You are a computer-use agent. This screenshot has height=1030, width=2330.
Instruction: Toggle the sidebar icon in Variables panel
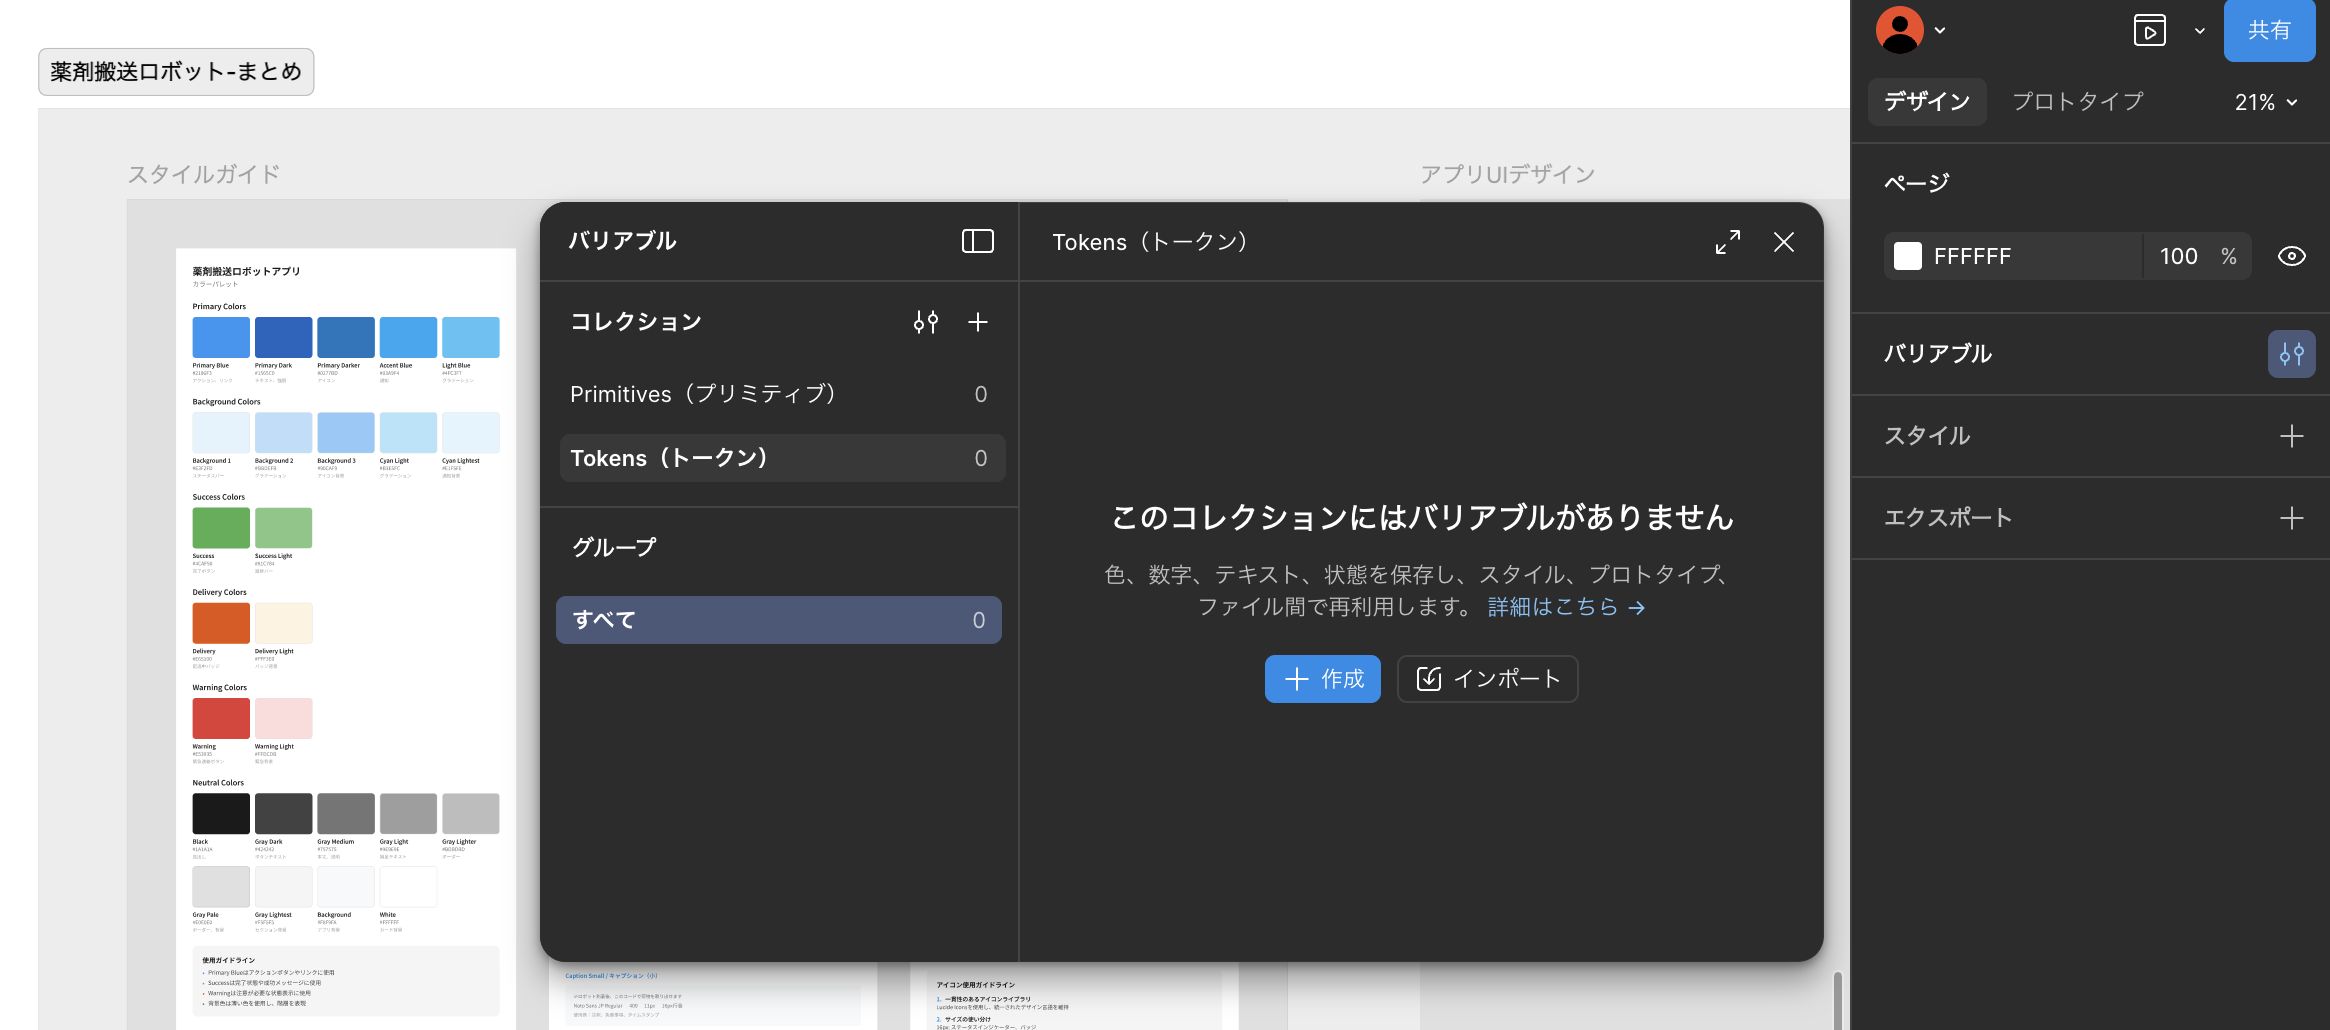[x=977, y=241]
